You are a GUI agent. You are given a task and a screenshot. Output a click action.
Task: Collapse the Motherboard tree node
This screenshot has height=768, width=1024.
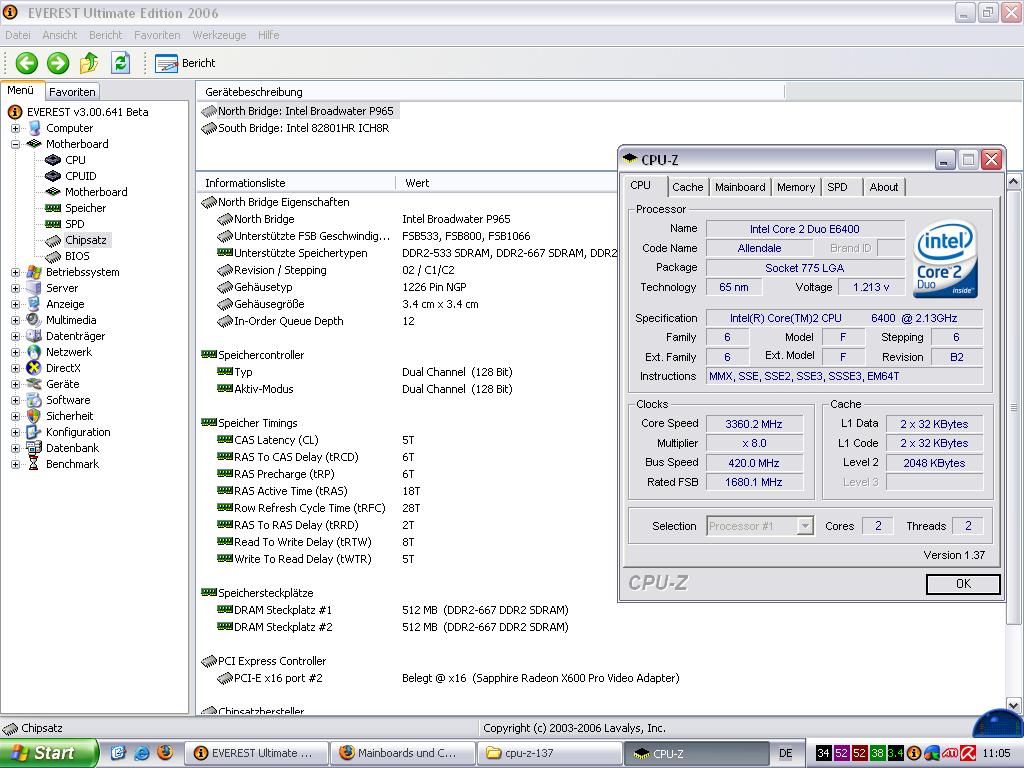(15, 144)
